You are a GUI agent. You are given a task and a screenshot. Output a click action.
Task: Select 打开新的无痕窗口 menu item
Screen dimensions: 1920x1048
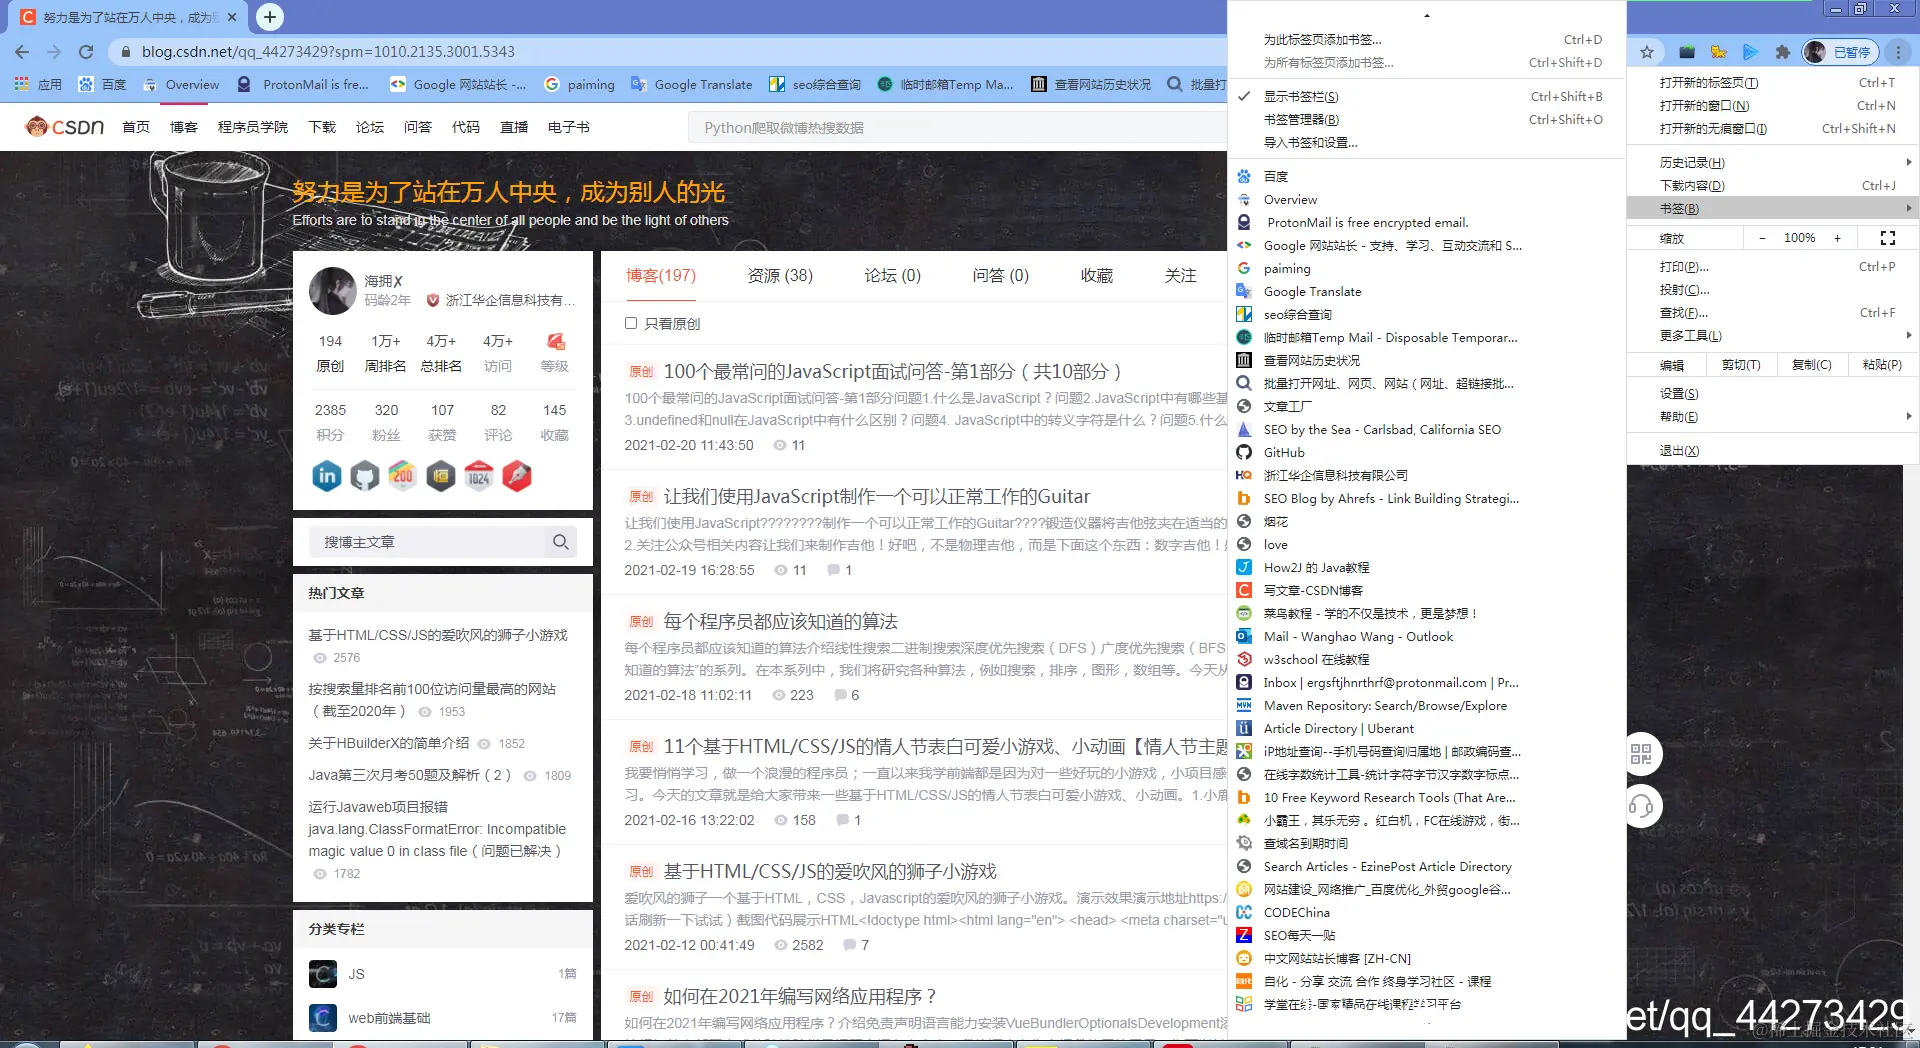[1773, 129]
